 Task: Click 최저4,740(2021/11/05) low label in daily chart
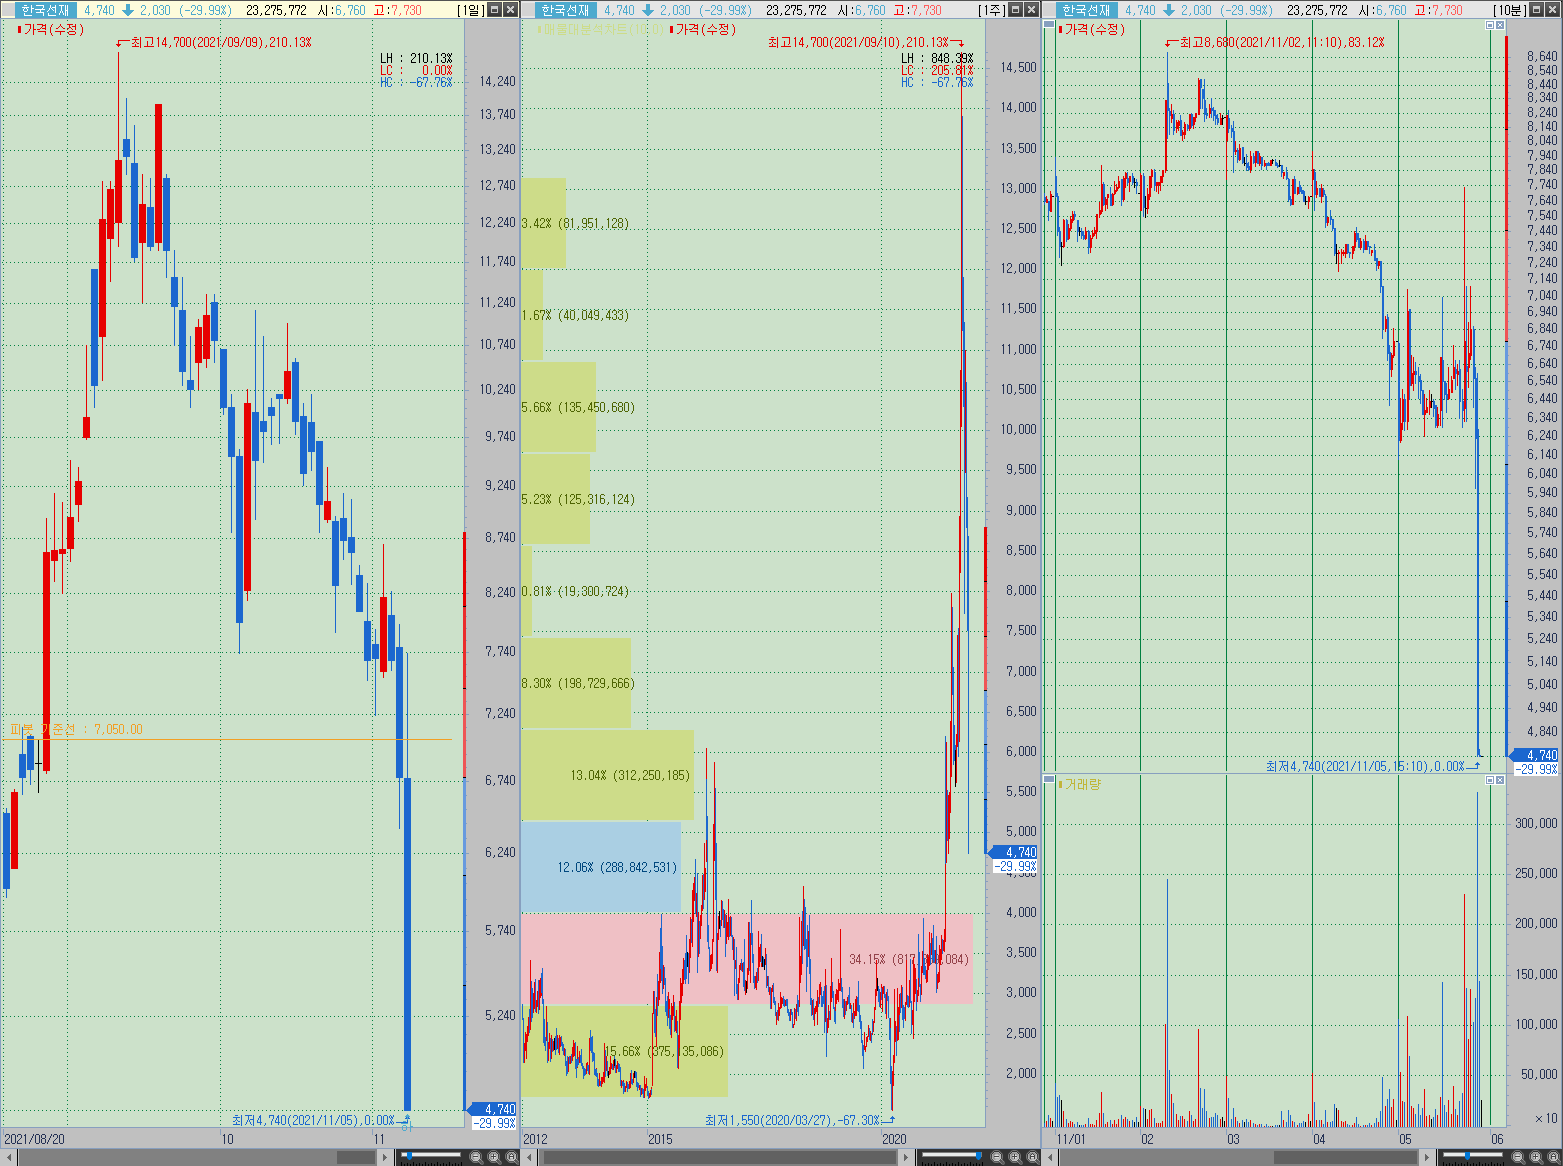314,1120
